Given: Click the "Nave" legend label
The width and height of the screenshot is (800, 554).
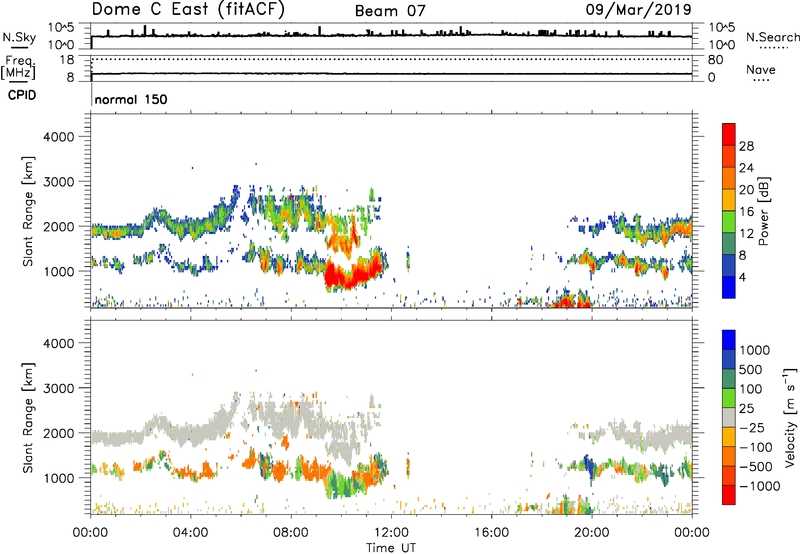Looking at the screenshot, I should pyautogui.click(x=760, y=69).
